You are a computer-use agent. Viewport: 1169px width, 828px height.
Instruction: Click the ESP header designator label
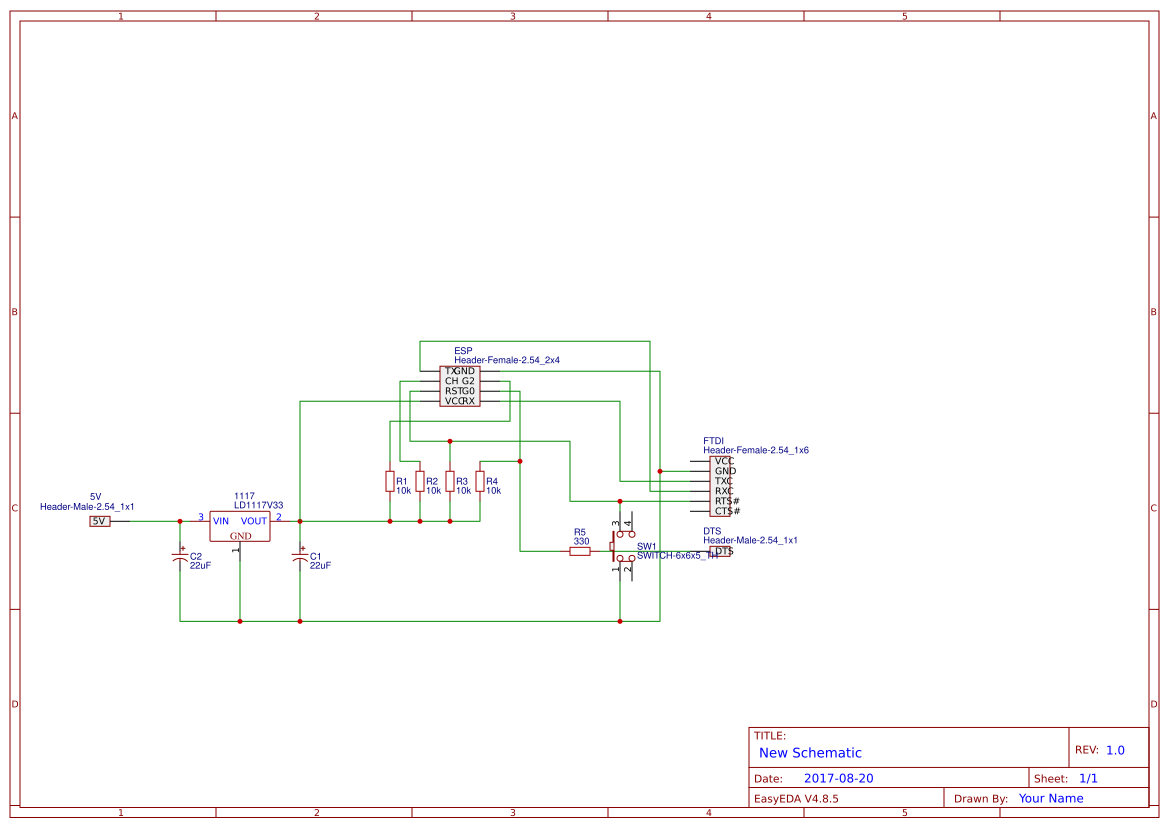(x=461, y=351)
